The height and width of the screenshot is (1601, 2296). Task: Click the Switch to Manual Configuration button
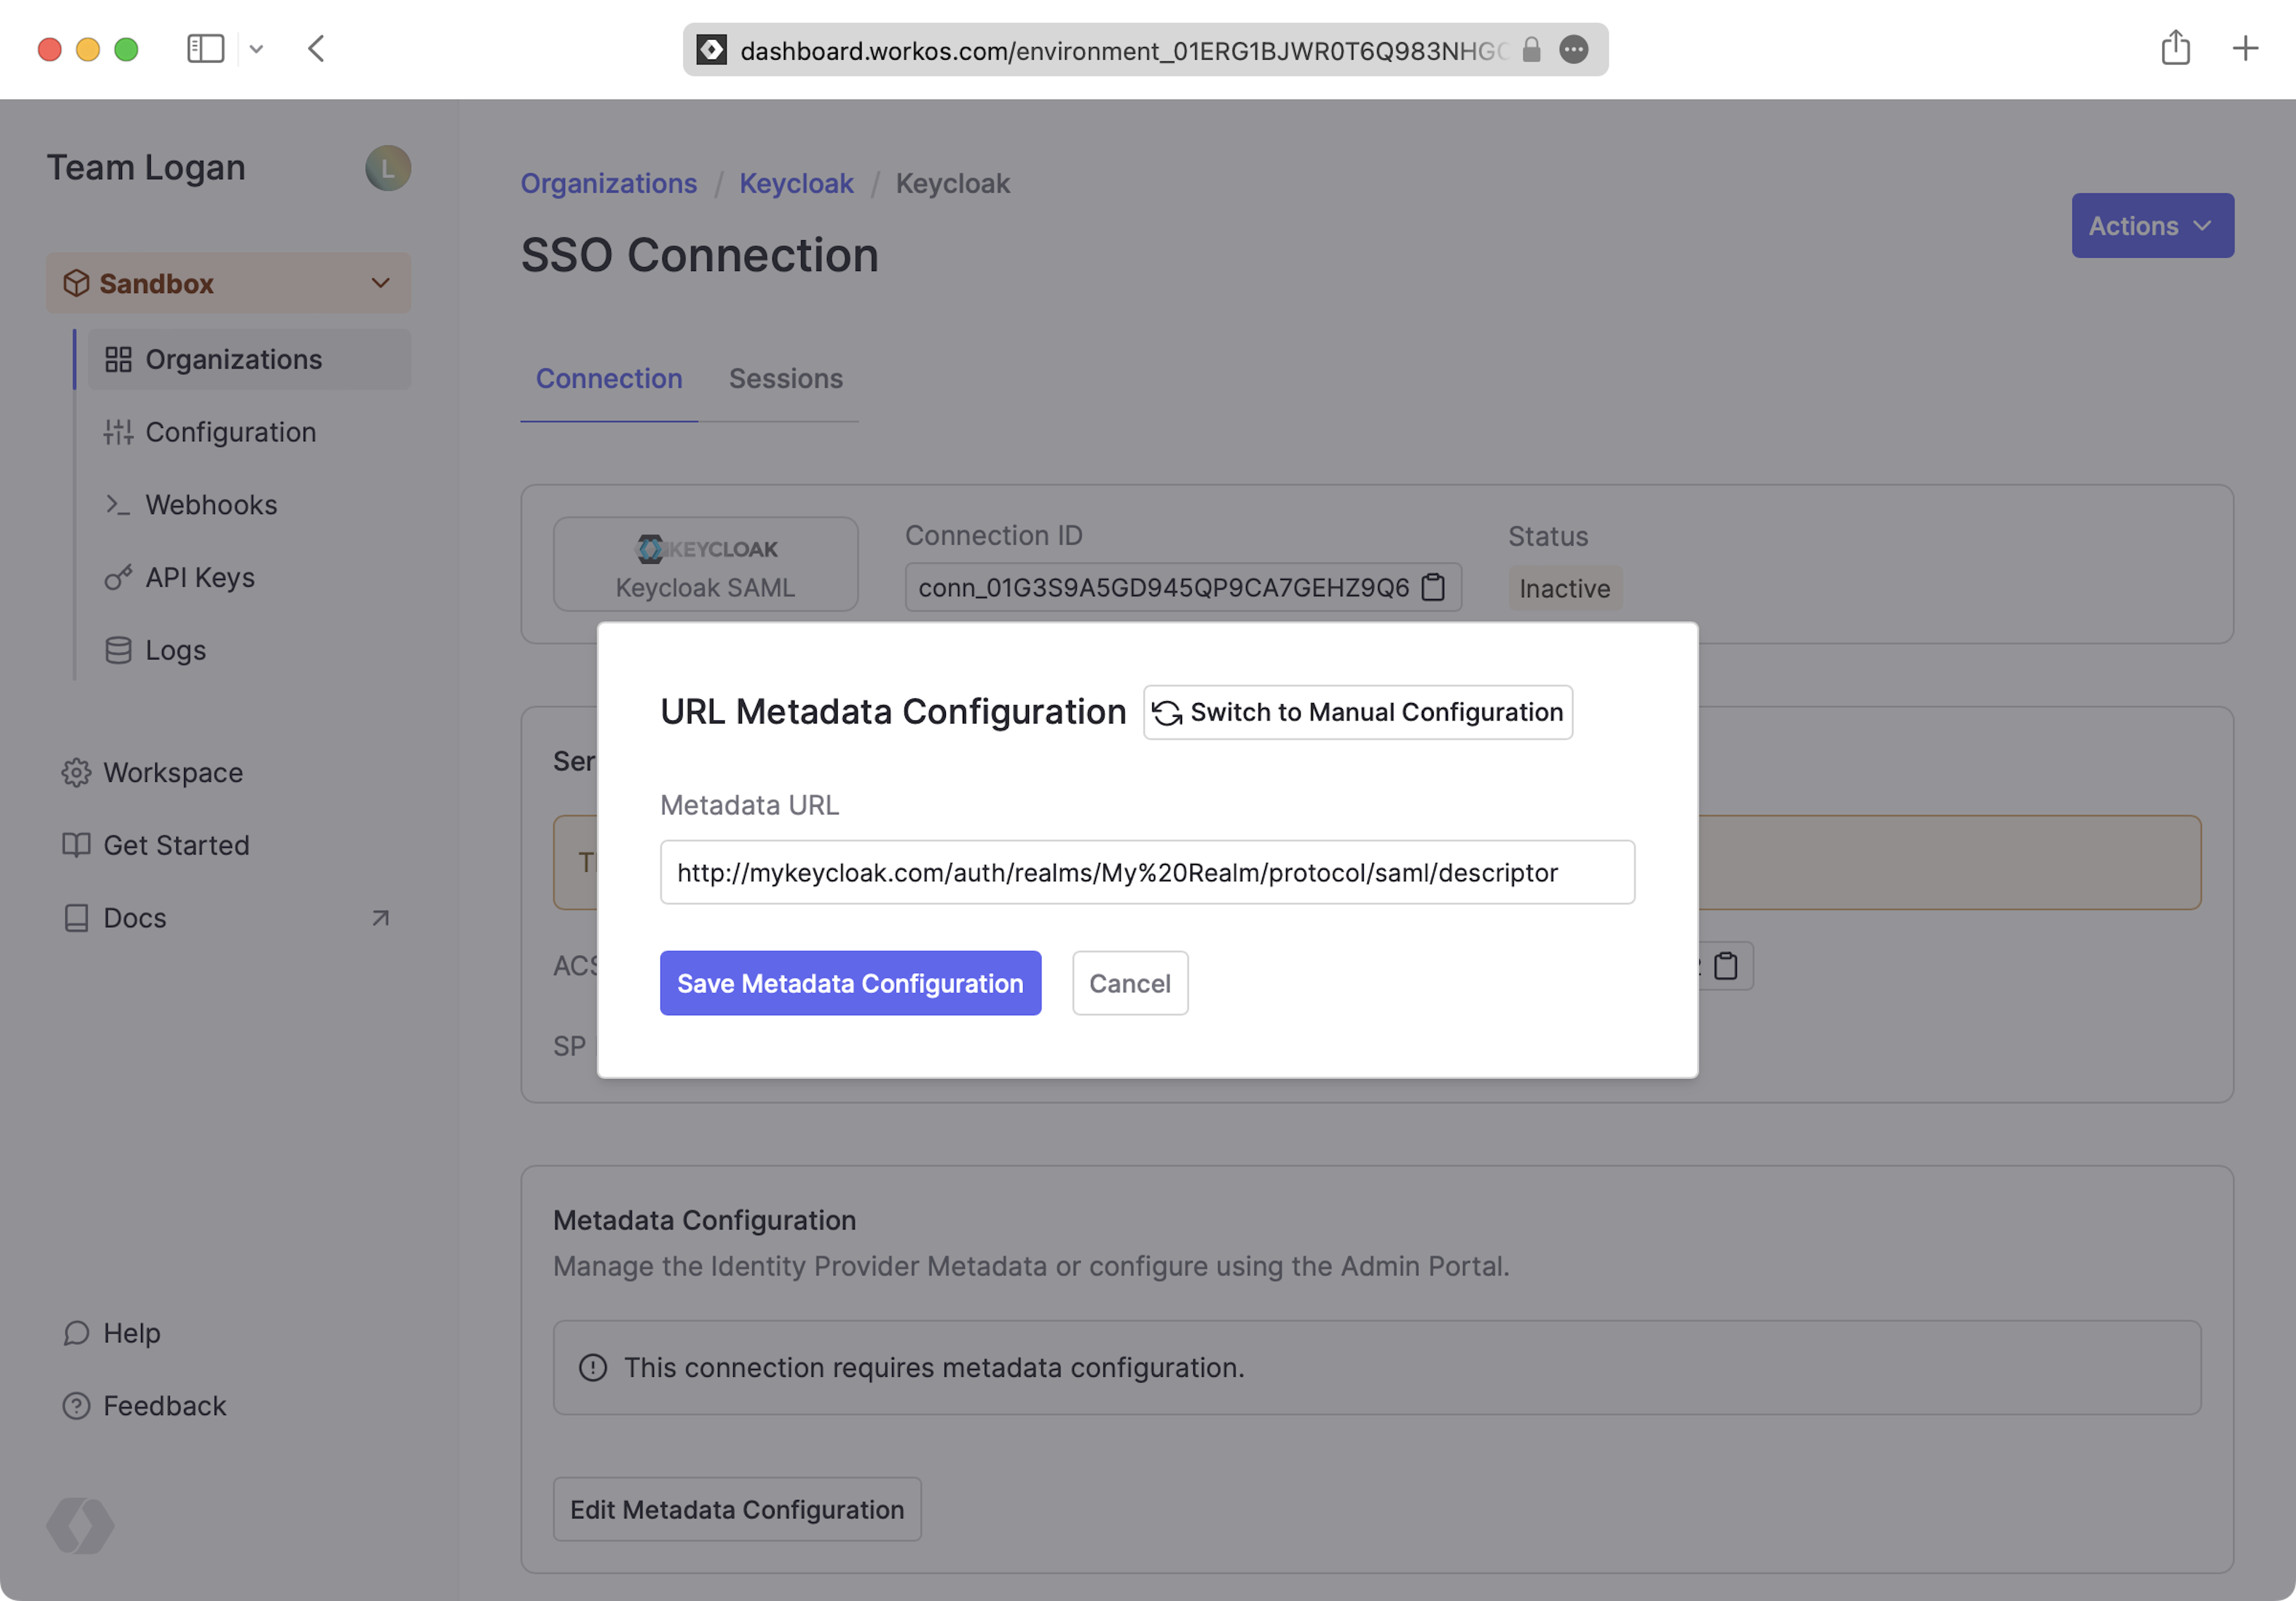pos(1357,712)
